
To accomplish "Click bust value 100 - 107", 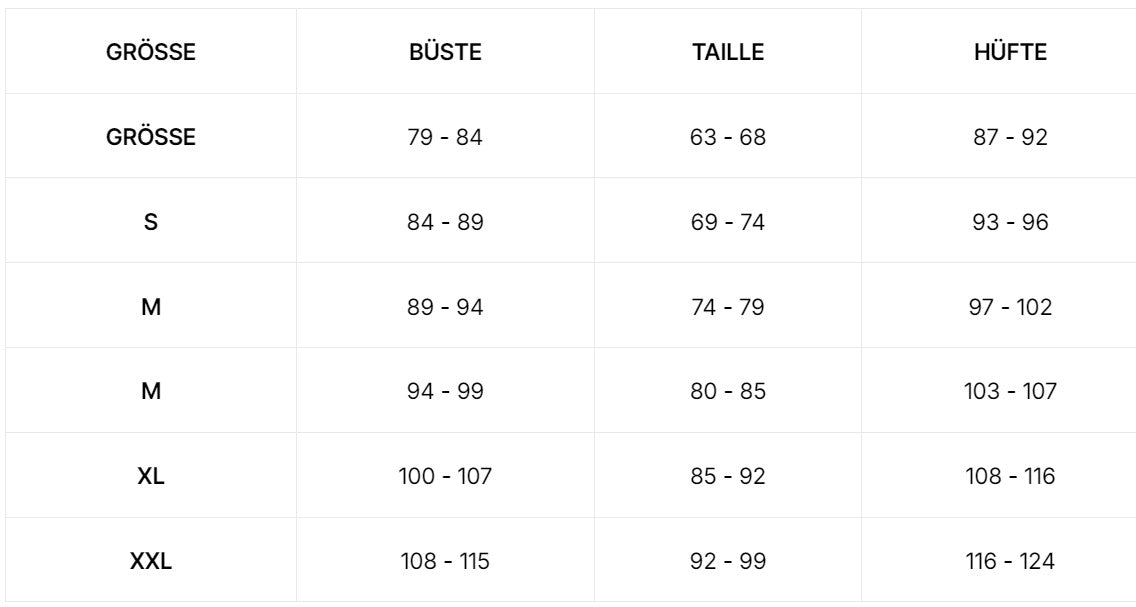I will tap(445, 476).
